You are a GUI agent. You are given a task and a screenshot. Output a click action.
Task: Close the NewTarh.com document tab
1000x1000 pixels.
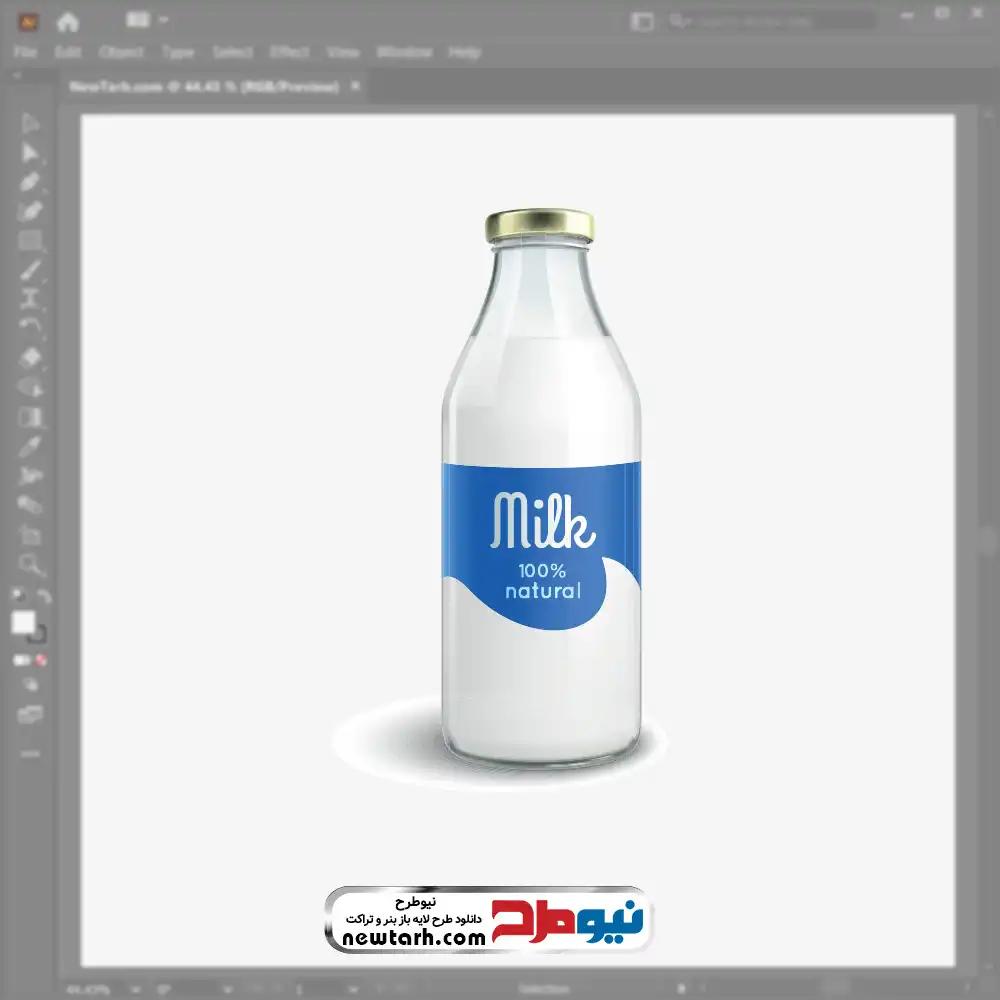356,87
